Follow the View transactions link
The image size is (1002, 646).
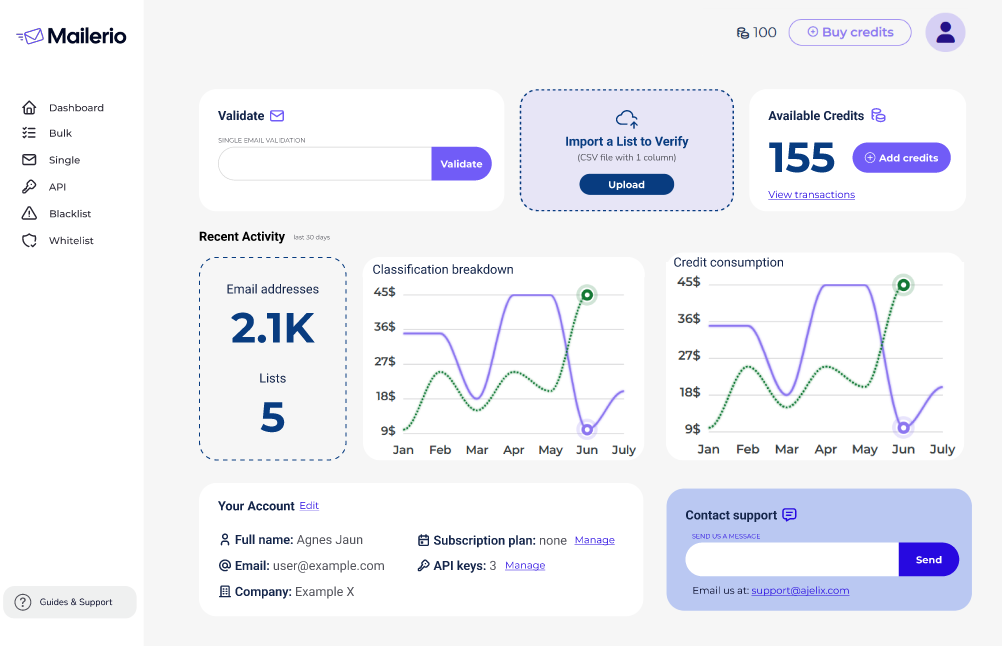[812, 195]
